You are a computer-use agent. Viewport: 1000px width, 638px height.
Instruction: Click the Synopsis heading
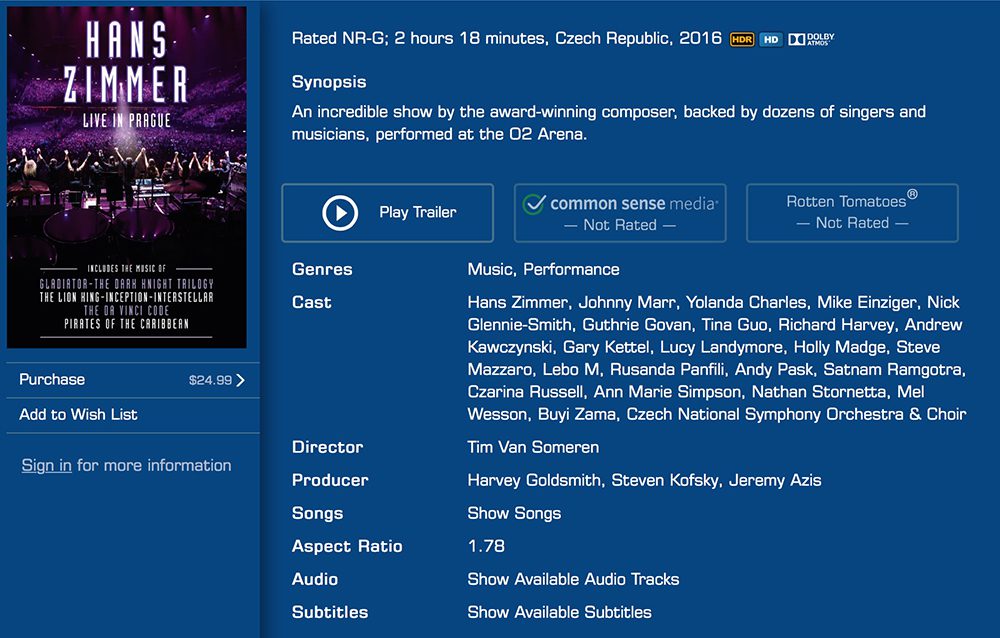[329, 82]
